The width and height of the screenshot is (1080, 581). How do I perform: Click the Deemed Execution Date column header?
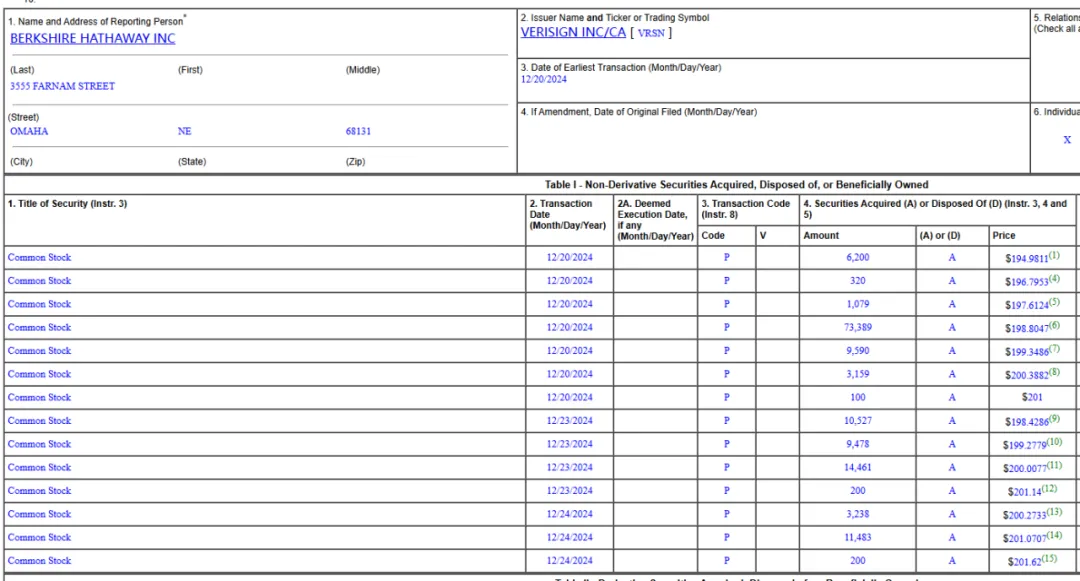(655, 220)
